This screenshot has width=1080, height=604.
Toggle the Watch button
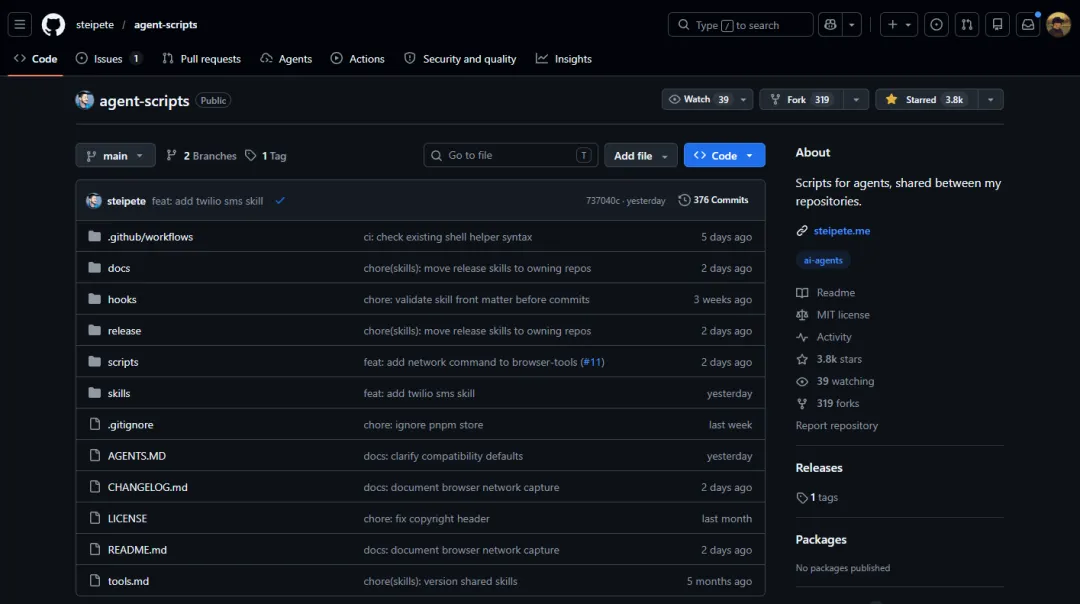[698, 100]
